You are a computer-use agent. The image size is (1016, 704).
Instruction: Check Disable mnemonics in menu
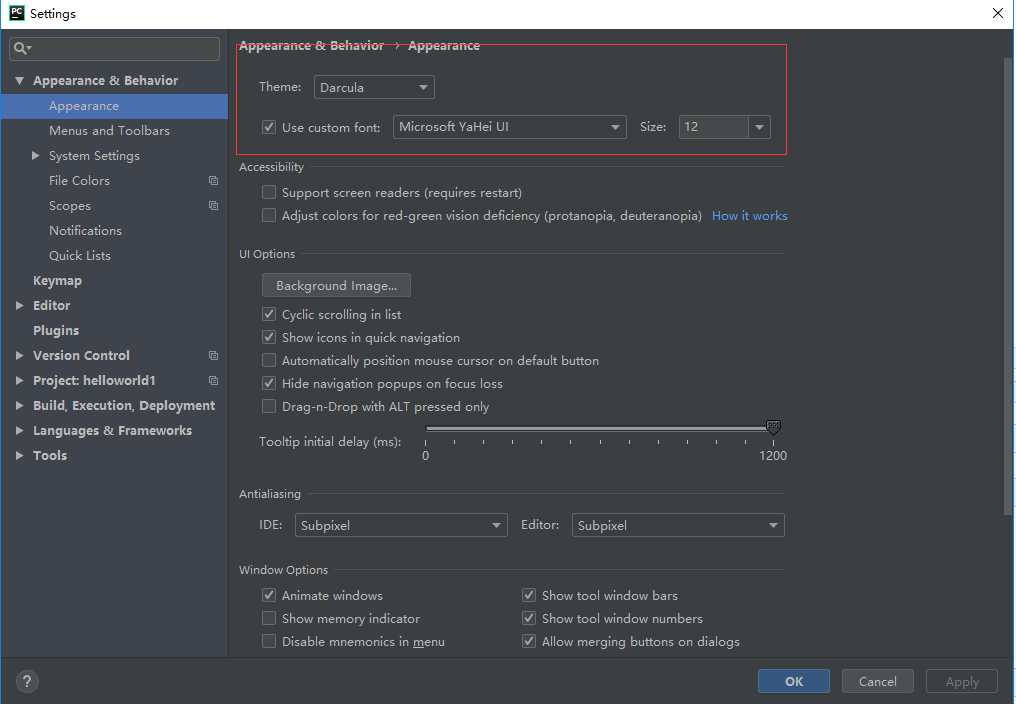click(269, 641)
